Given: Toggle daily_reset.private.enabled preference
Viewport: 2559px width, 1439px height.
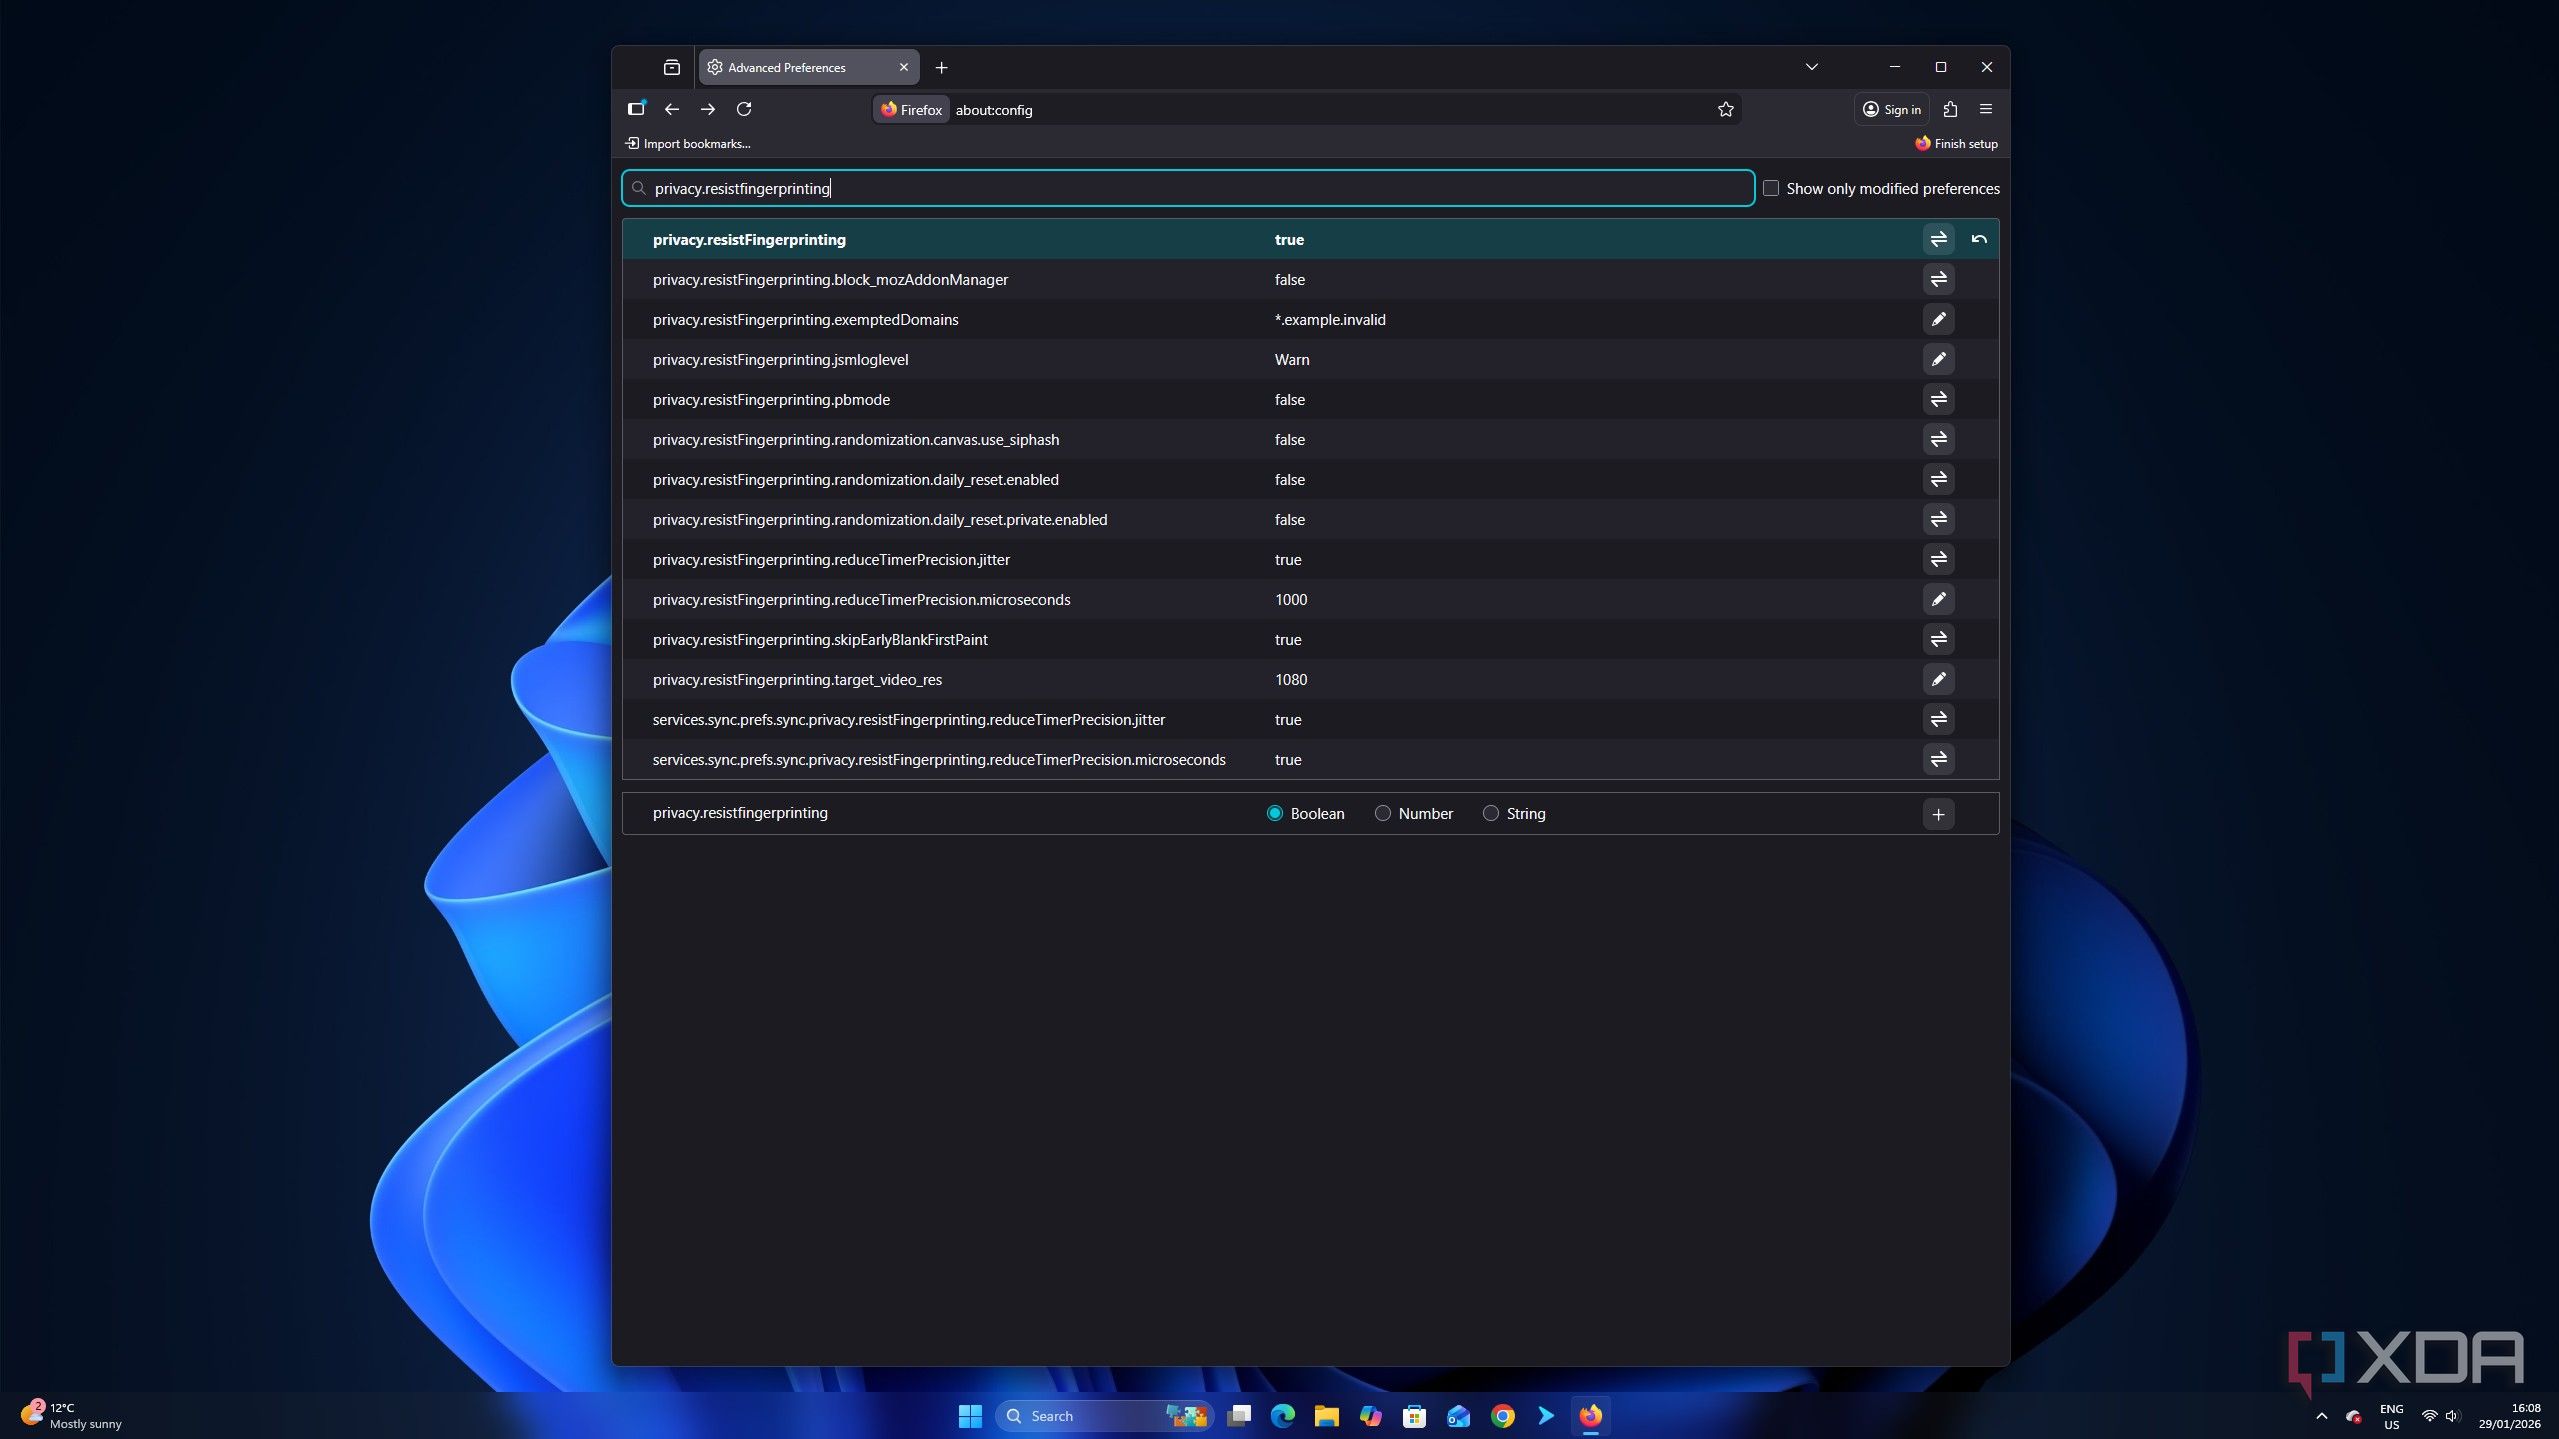Looking at the screenshot, I should 1938,519.
